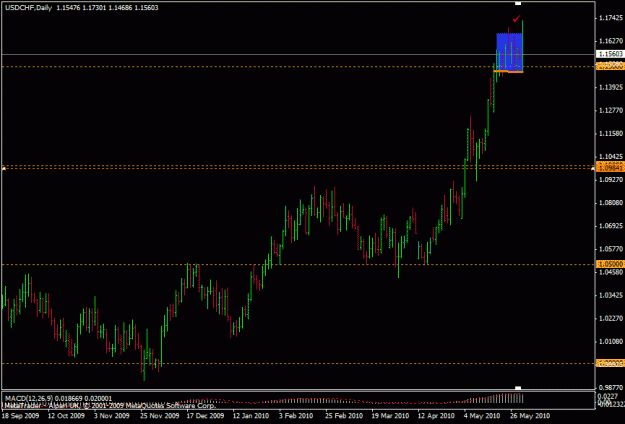Click the 19 Mar 2010 date label

[x=390, y=416]
